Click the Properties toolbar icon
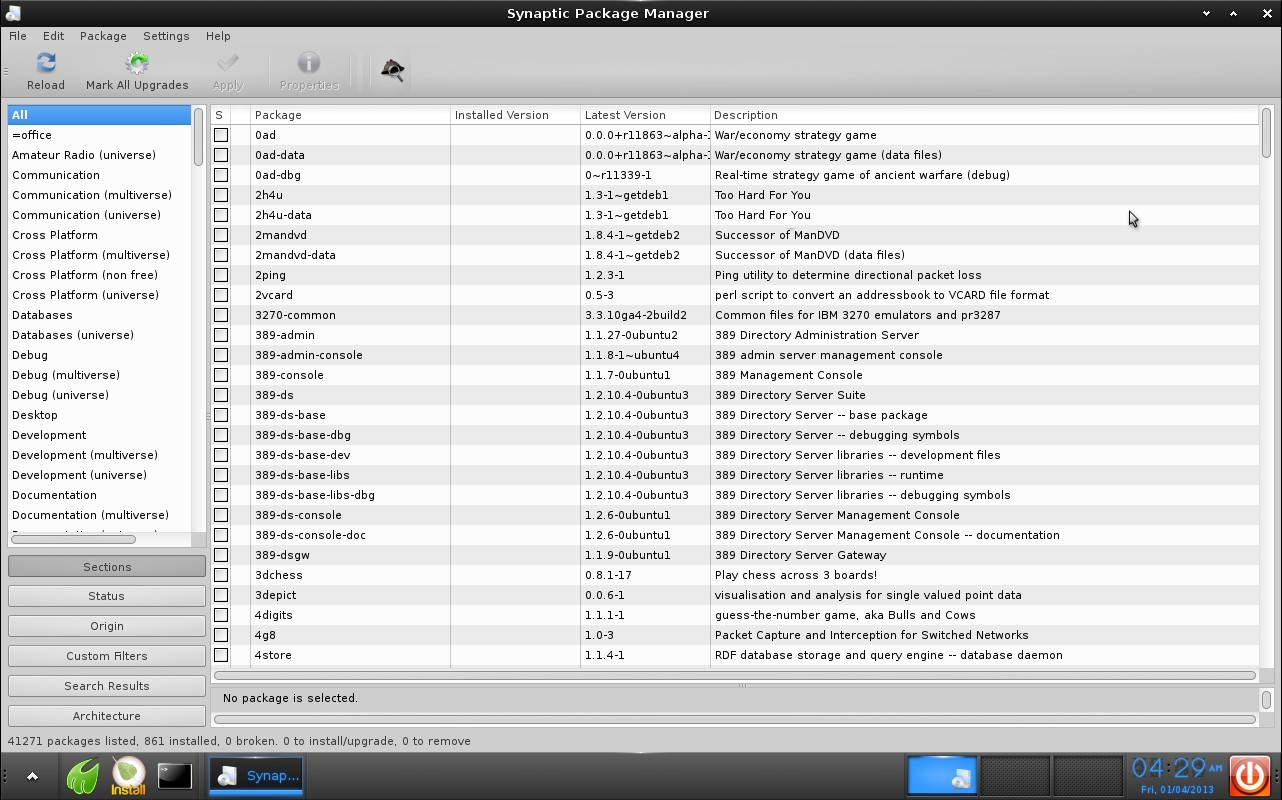This screenshot has height=800, width=1282. [309, 64]
